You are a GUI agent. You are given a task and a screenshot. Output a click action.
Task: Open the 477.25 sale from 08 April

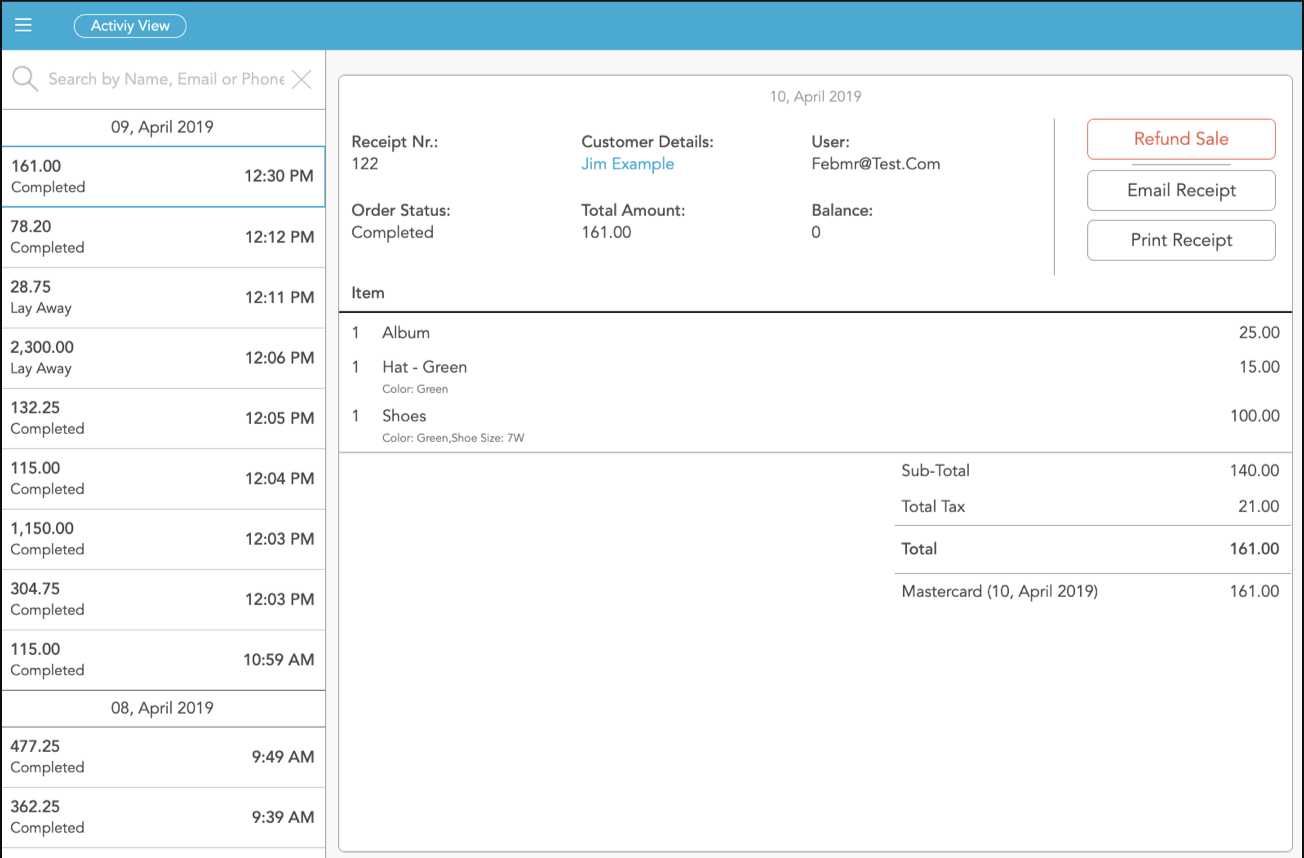click(163, 756)
